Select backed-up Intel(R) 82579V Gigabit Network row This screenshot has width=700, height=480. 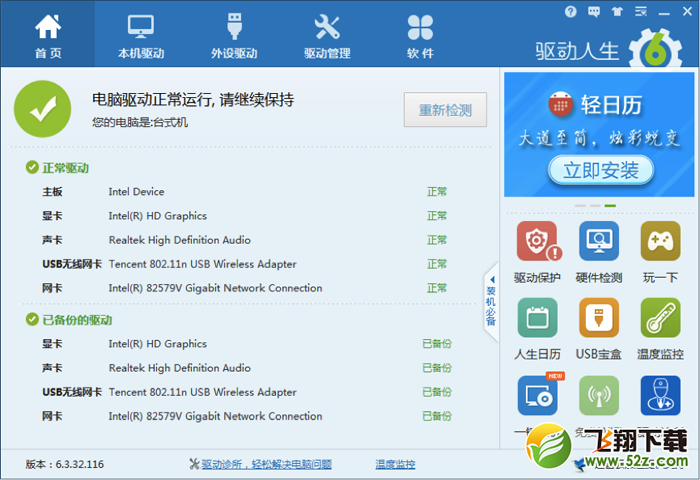tap(246, 416)
